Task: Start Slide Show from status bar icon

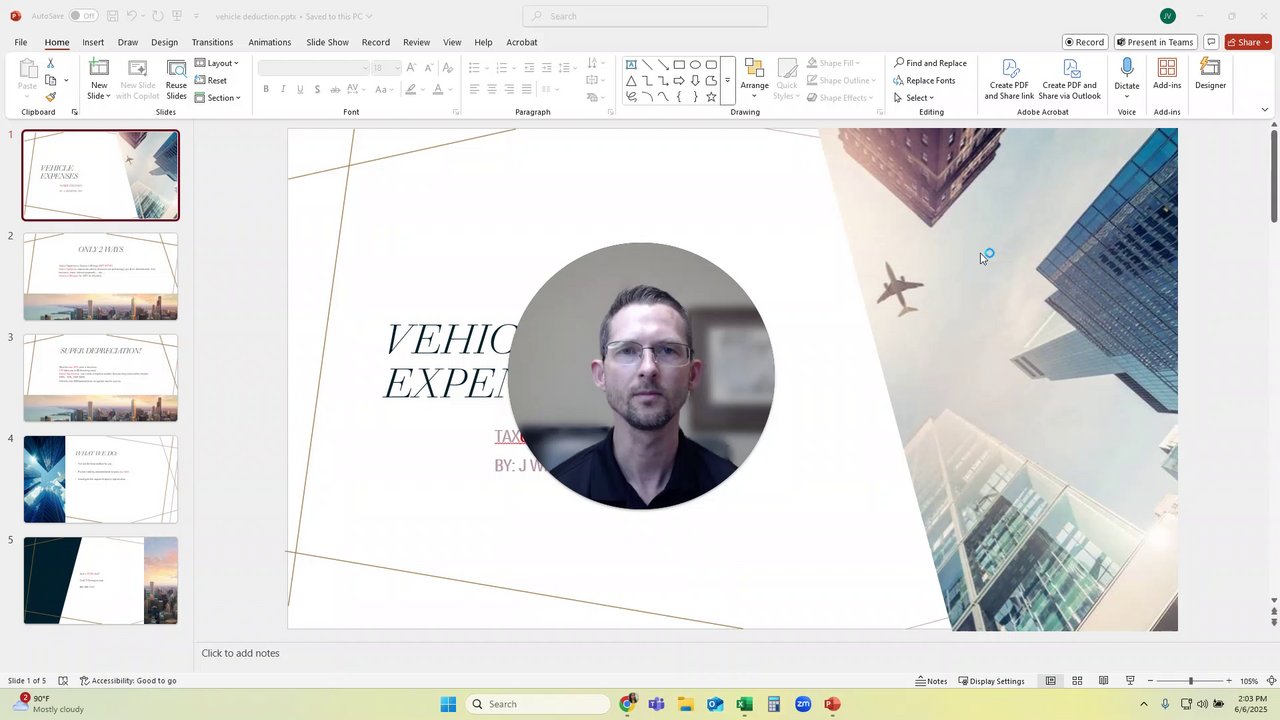Action: point(1130,681)
